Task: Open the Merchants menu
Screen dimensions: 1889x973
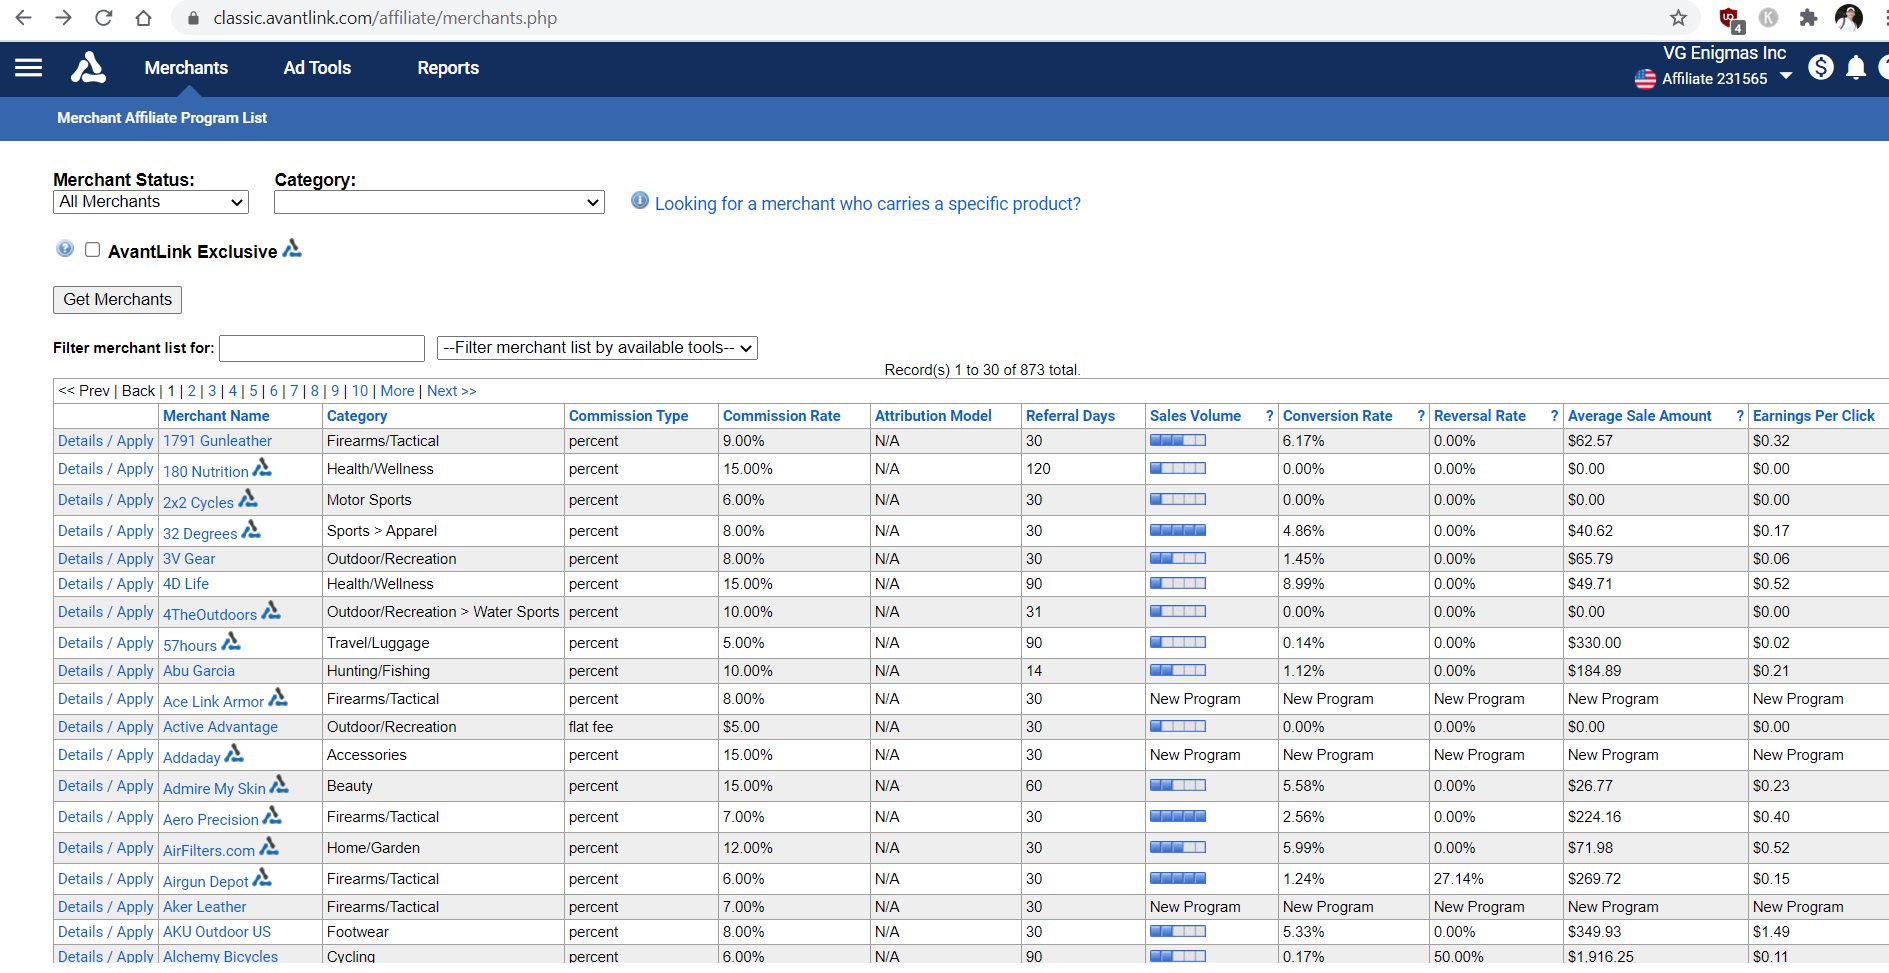Action: pyautogui.click(x=186, y=68)
